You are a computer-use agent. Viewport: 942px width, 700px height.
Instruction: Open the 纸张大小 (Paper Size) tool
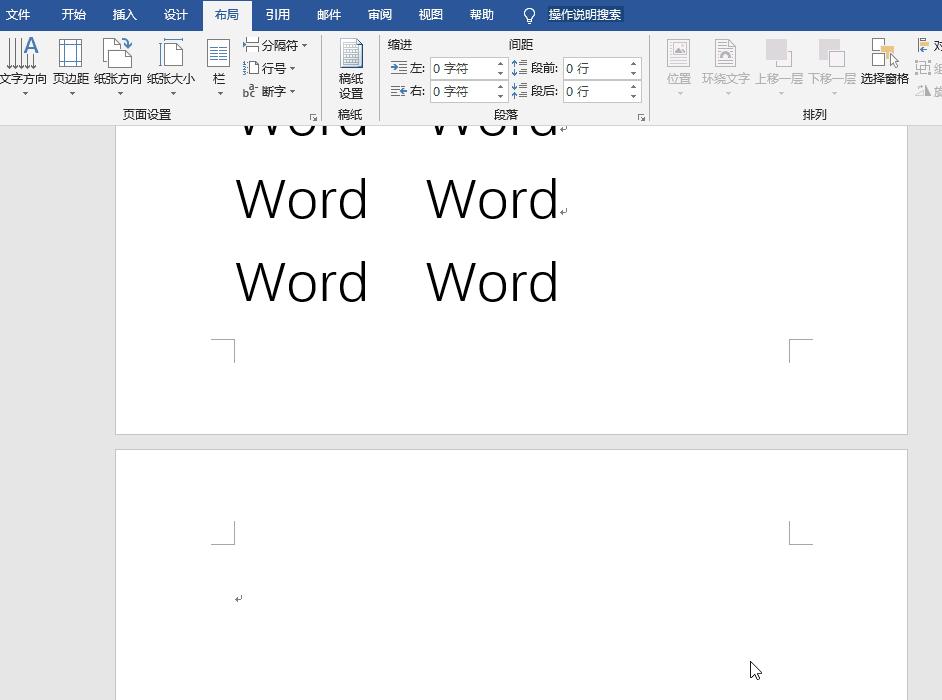[x=170, y=60]
